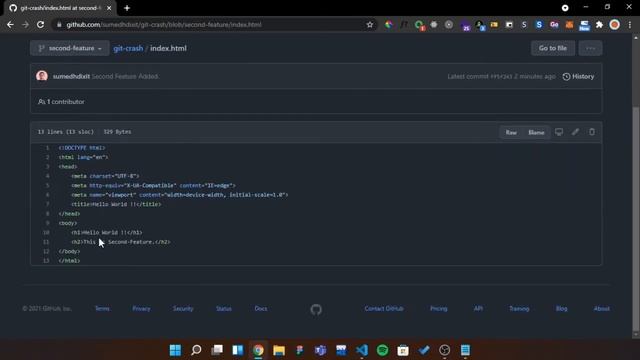
Task: Open the Second Feature Added commit message
Action: (125, 76)
